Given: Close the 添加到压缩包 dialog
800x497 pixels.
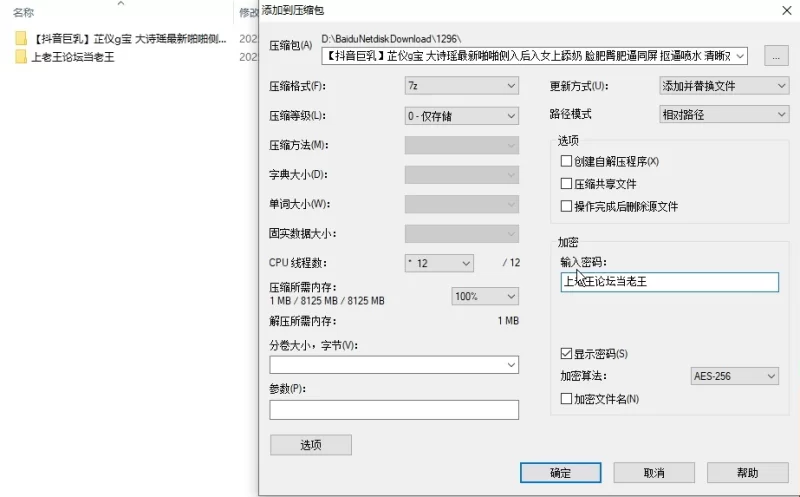Looking at the screenshot, I should tap(787, 10).
